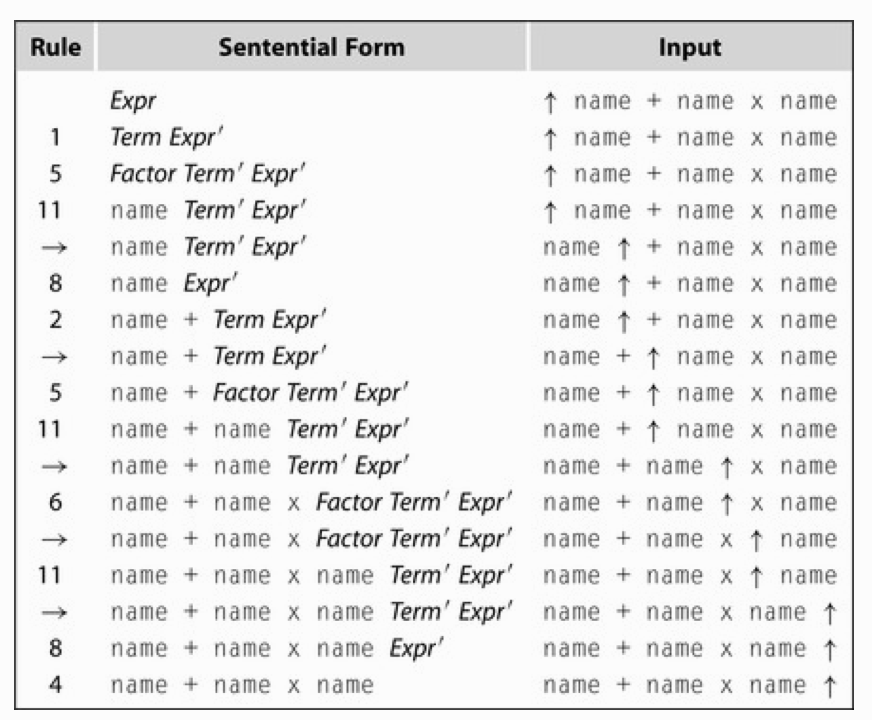872x720 pixels.
Task: Click the "Factor Term' Expr'" cell with no leading name
Action: click(x=207, y=174)
